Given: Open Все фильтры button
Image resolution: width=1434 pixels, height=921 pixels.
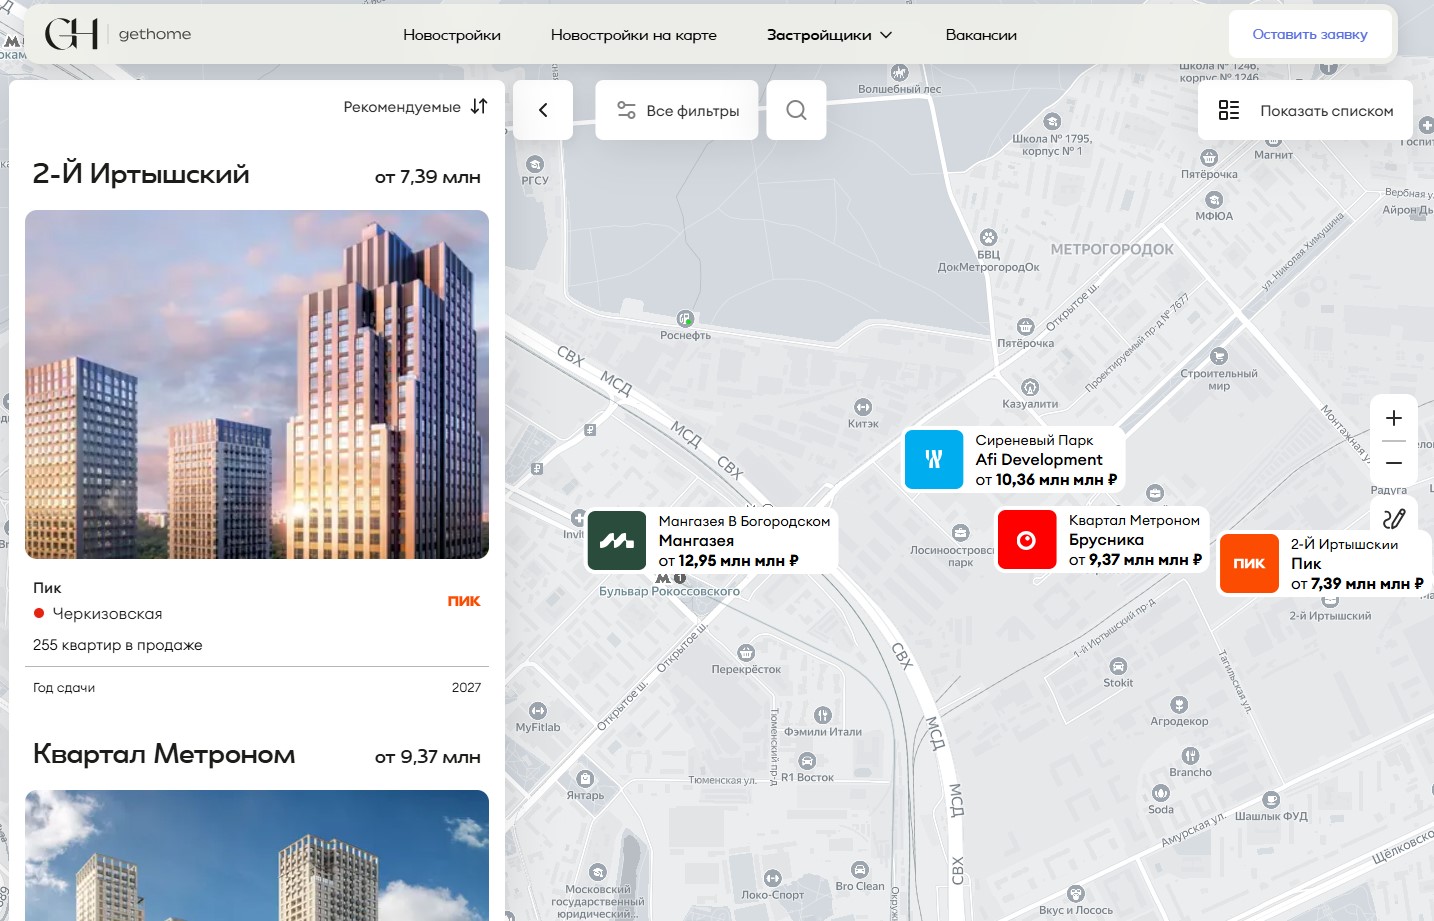Looking at the screenshot, I should coord(677,110).
